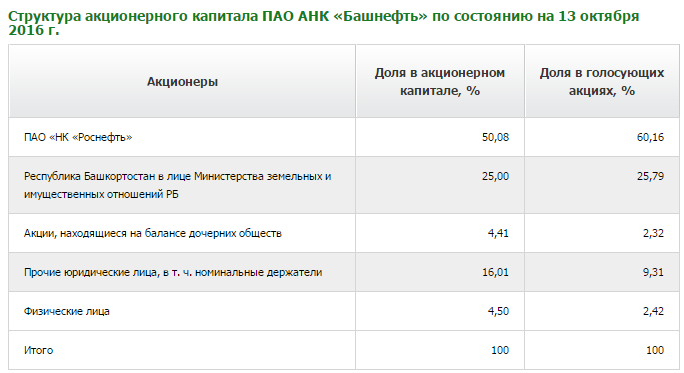Click the Доля в акционерном капитале header
The image size is (684, 373).
click(x=440, y=82)
